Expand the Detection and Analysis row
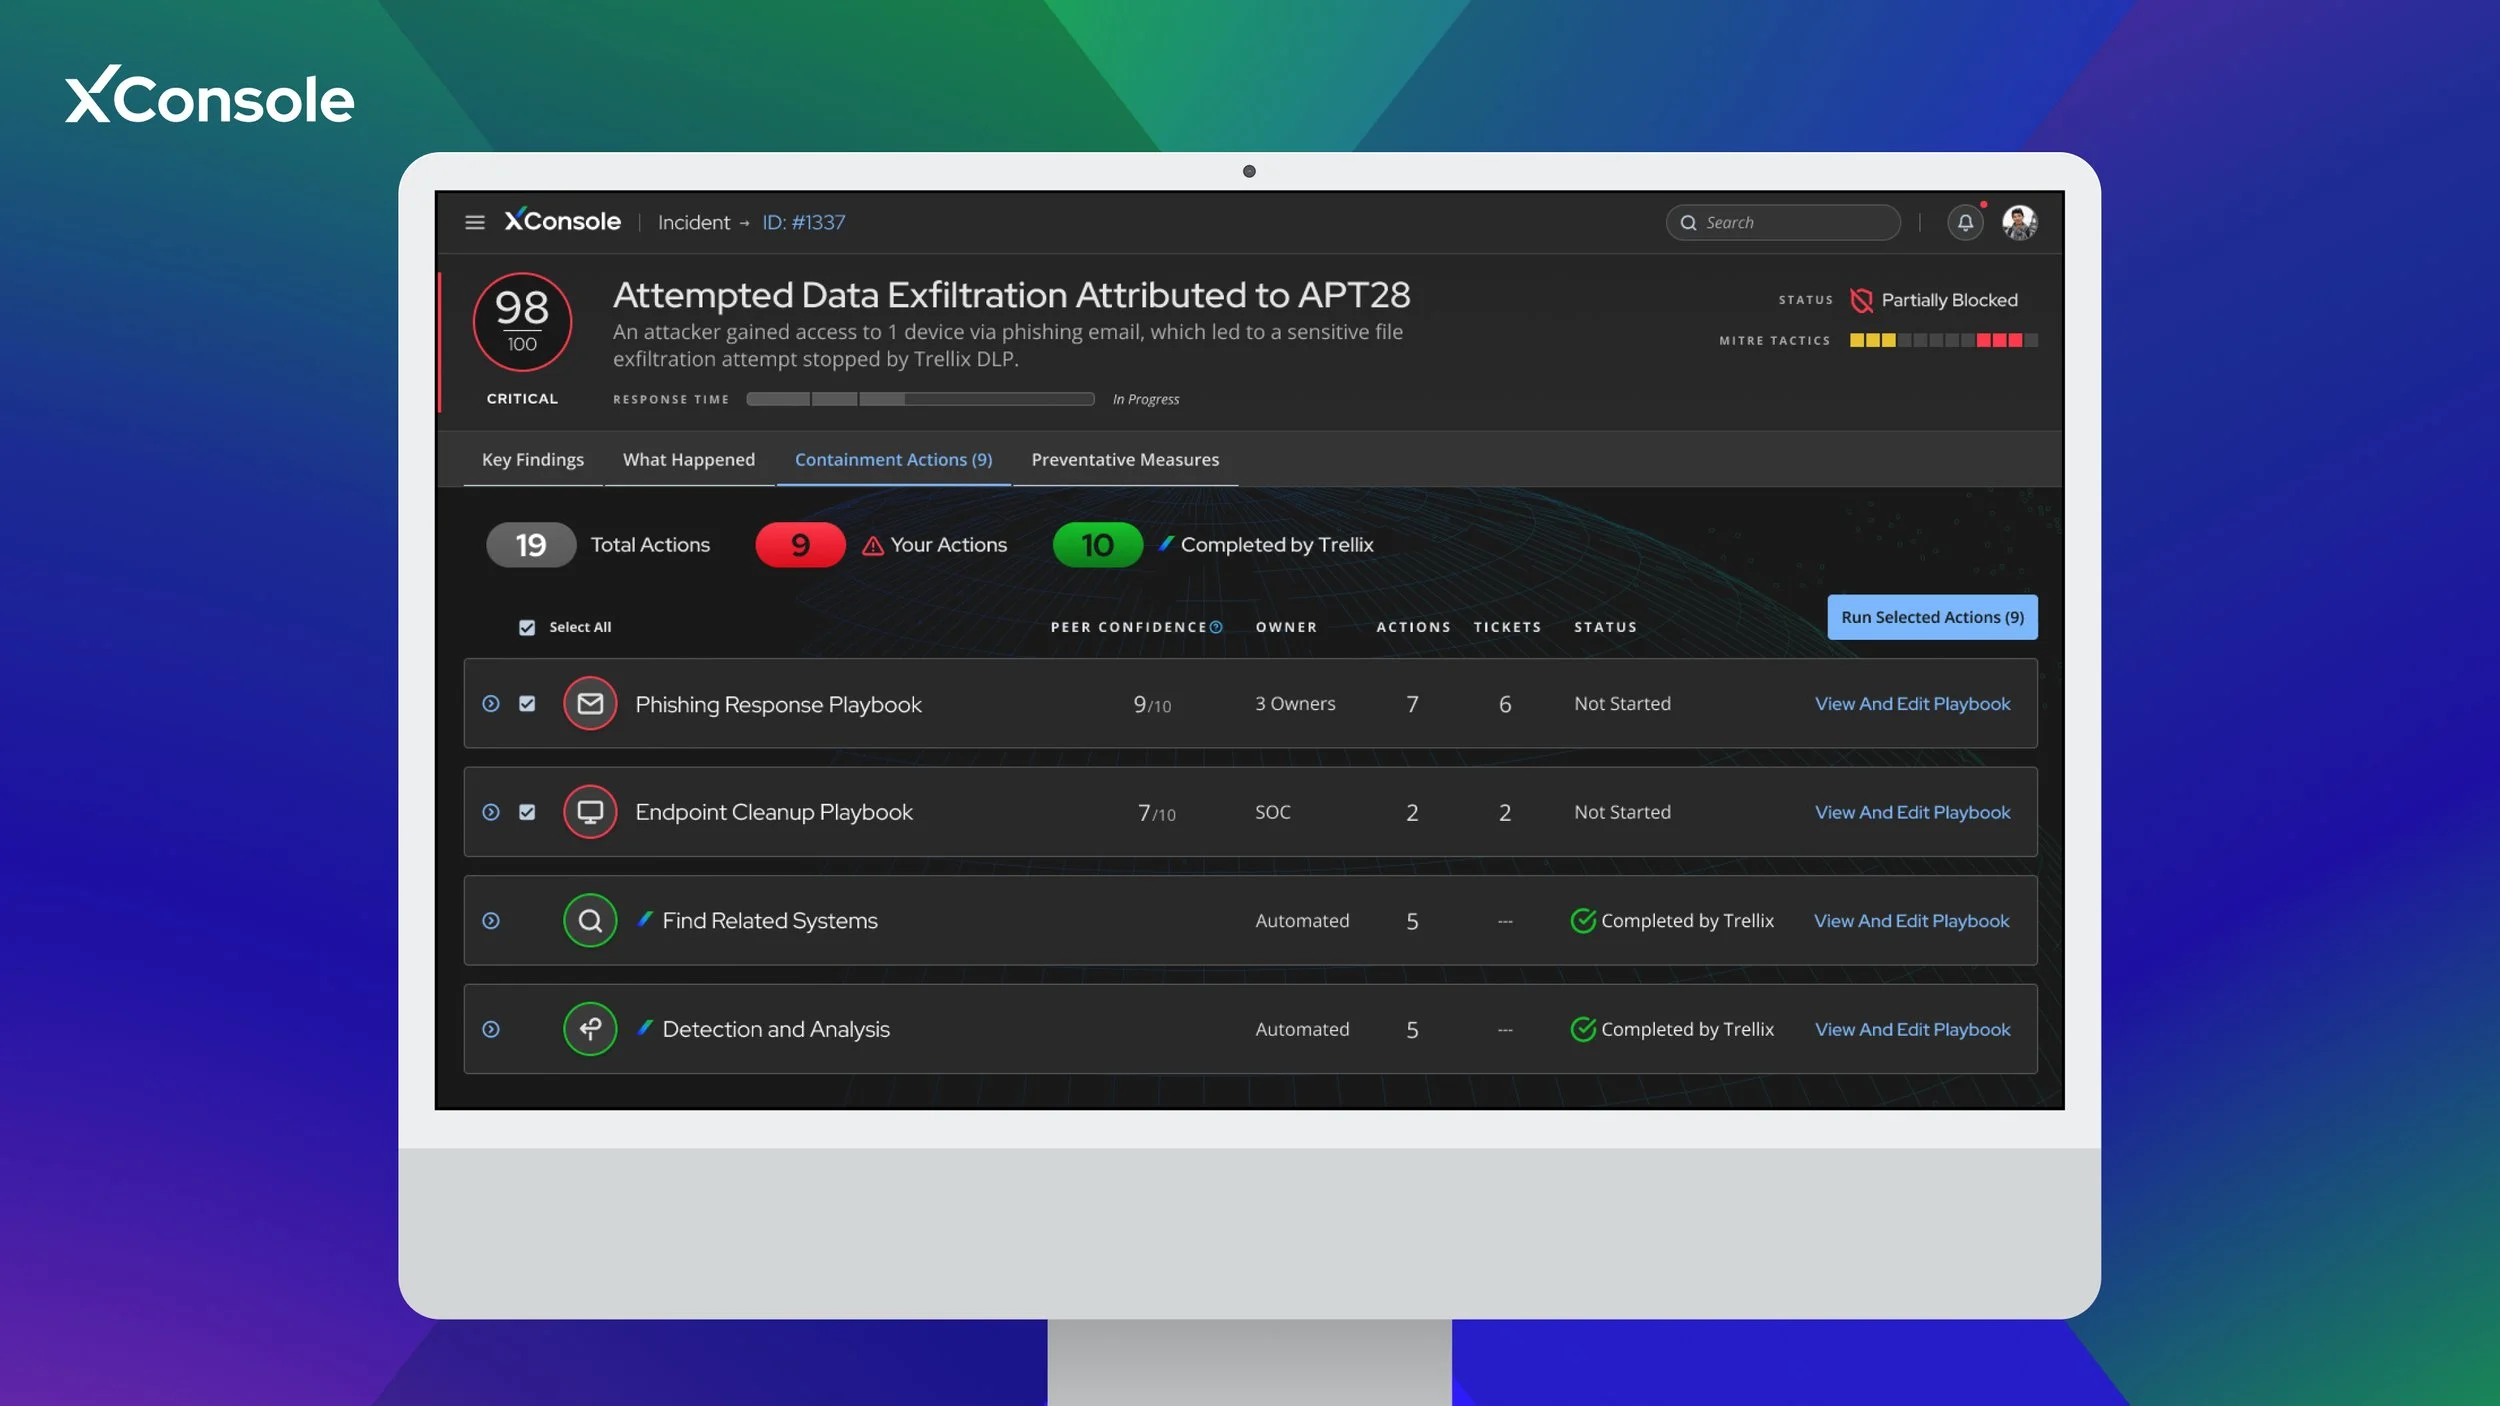Screen dimensions: 2500x1406 (x=491, y=1028)
